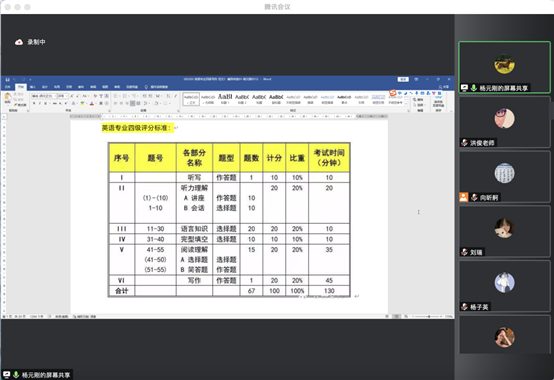Click the red recording cloud icon
The image size is (554, 380).
pos(19,42)
